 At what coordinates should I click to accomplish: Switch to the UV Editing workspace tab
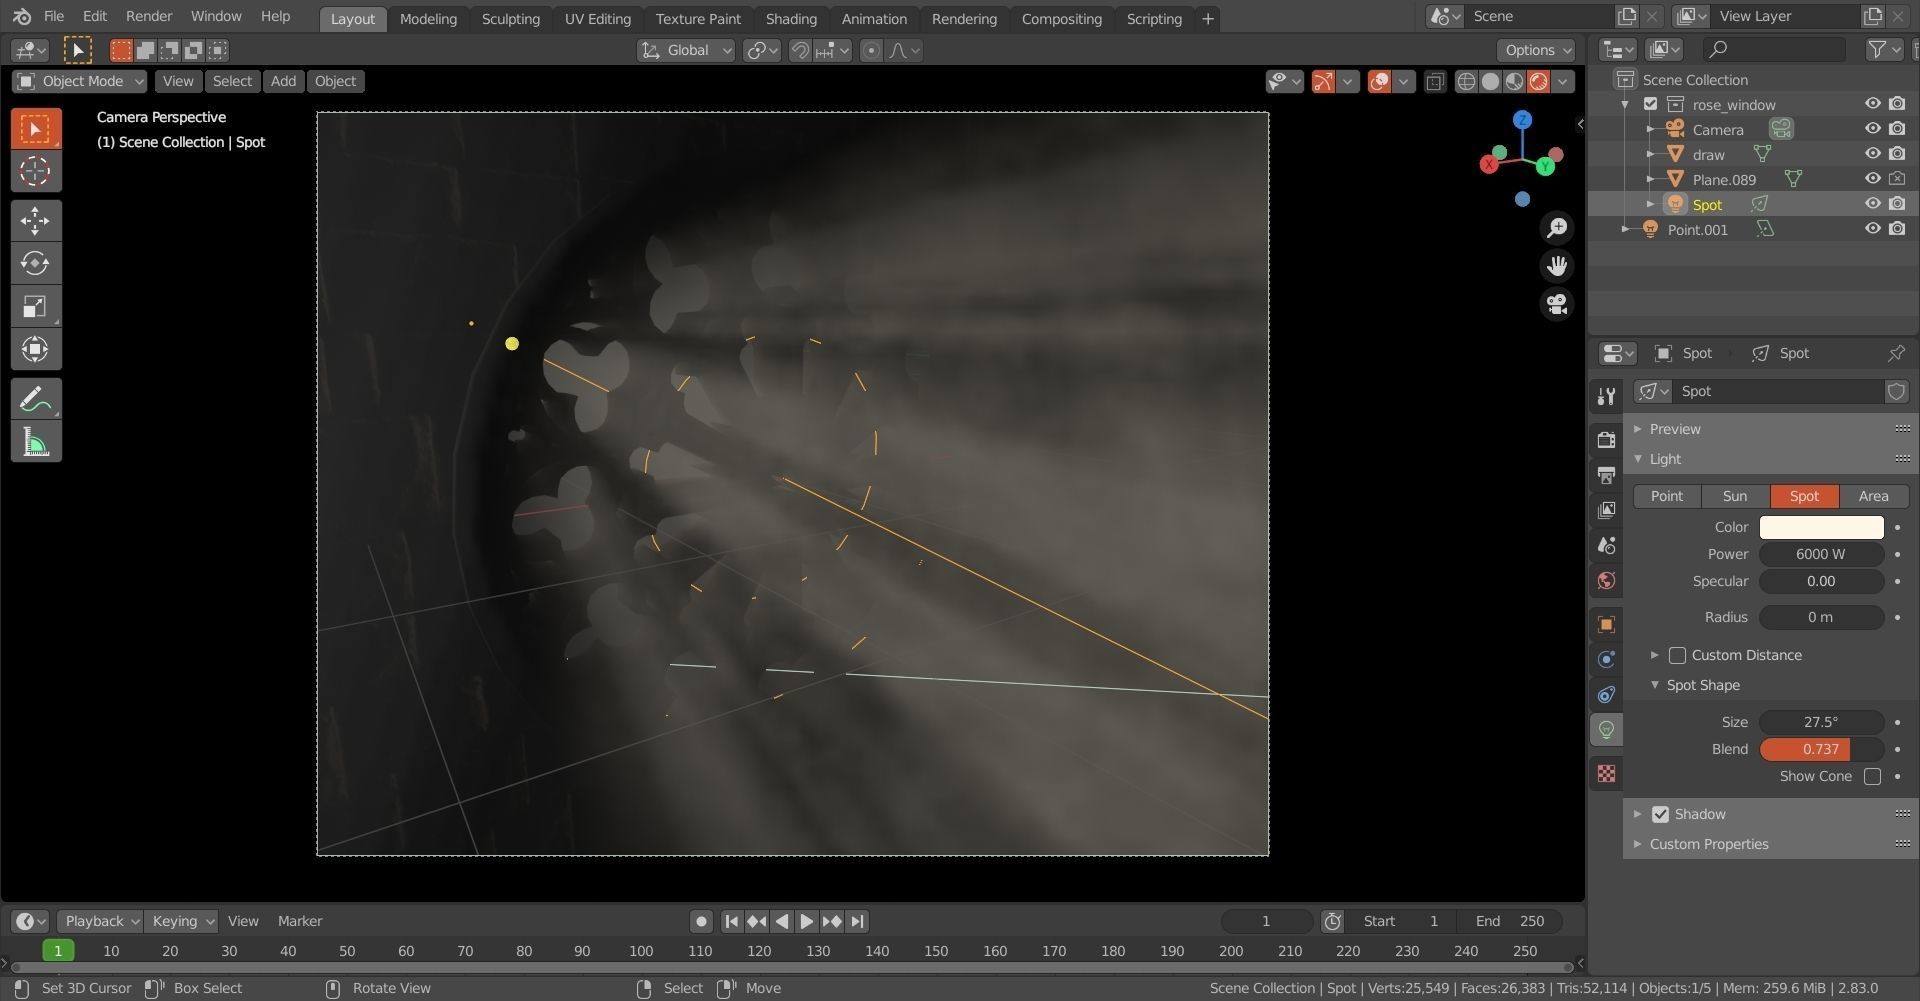click(597, 18)
